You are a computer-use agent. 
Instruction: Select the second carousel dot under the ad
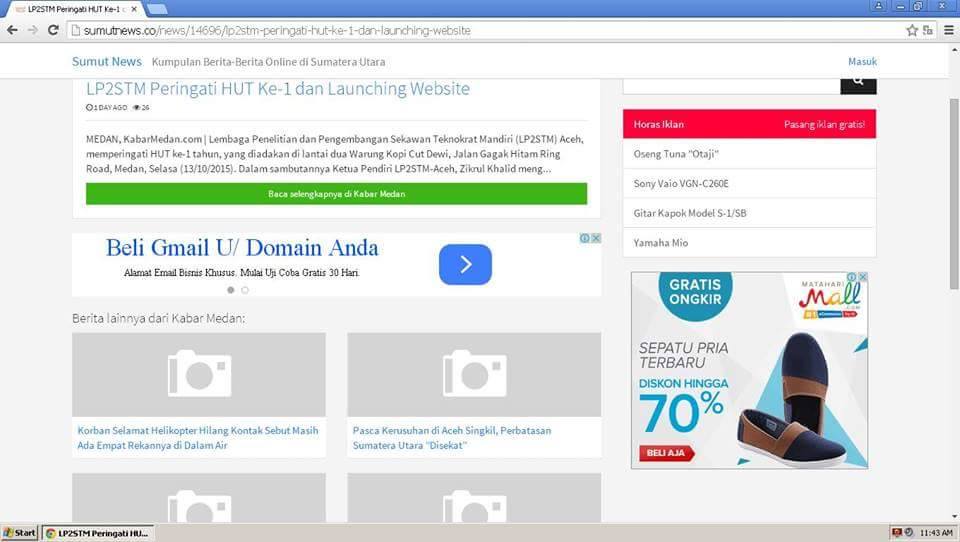245,290
